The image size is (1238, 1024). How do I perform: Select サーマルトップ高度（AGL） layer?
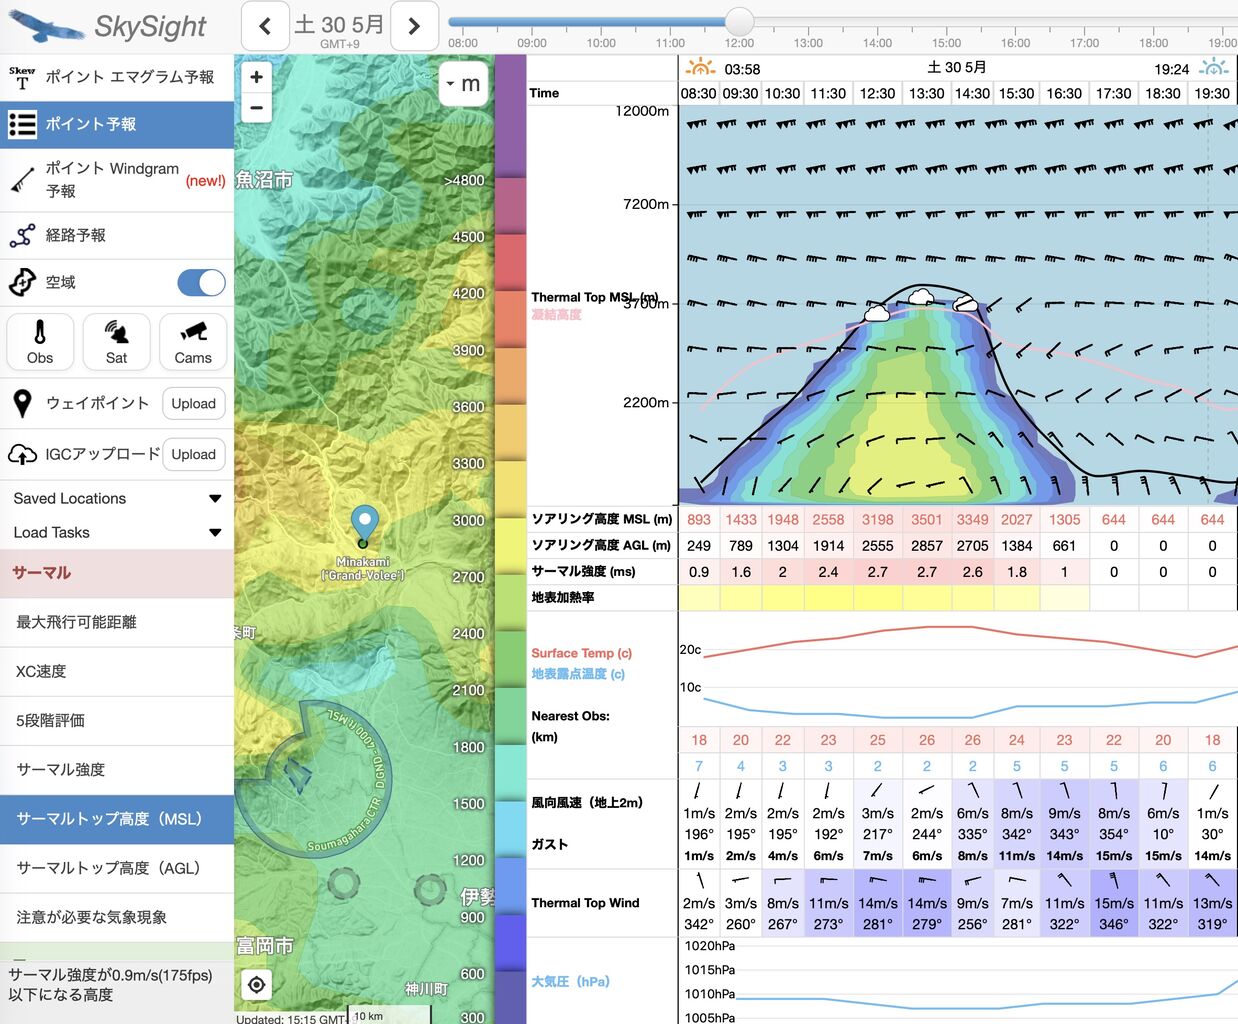117,868
